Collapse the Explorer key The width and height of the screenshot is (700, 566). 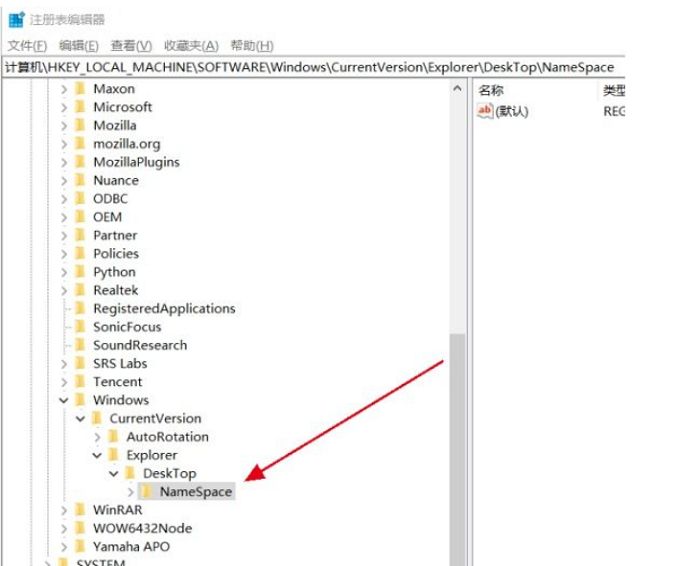tap(97, 455)
